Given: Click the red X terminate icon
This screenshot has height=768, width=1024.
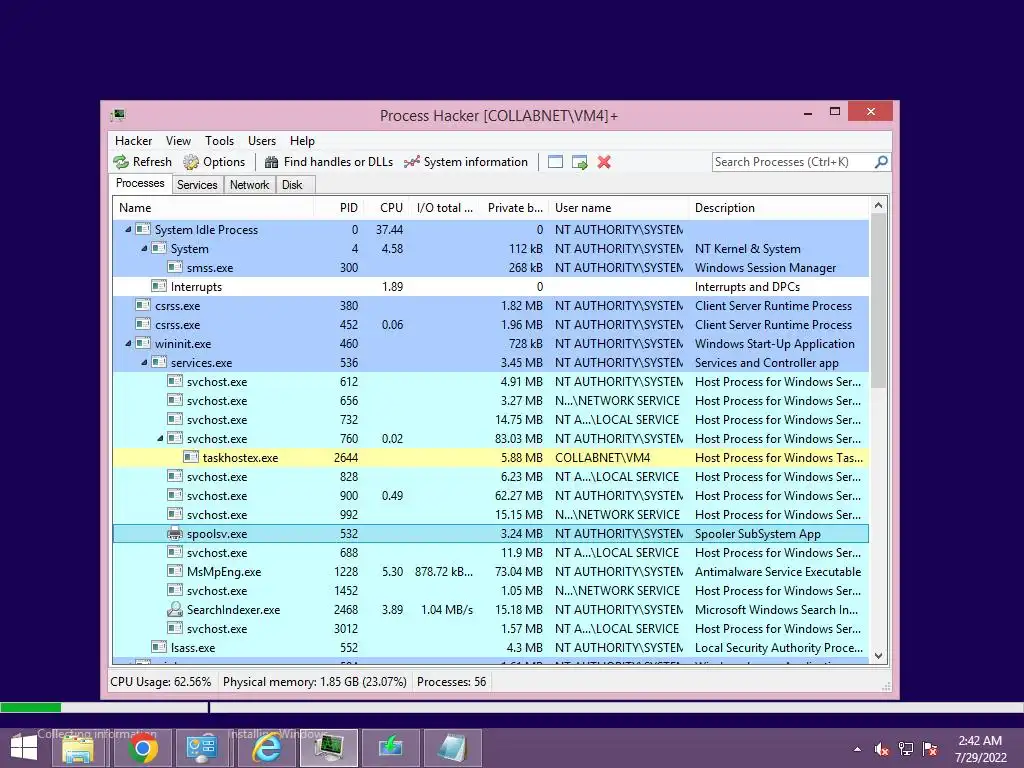Looking at the screenshot, I should [604, 162].
